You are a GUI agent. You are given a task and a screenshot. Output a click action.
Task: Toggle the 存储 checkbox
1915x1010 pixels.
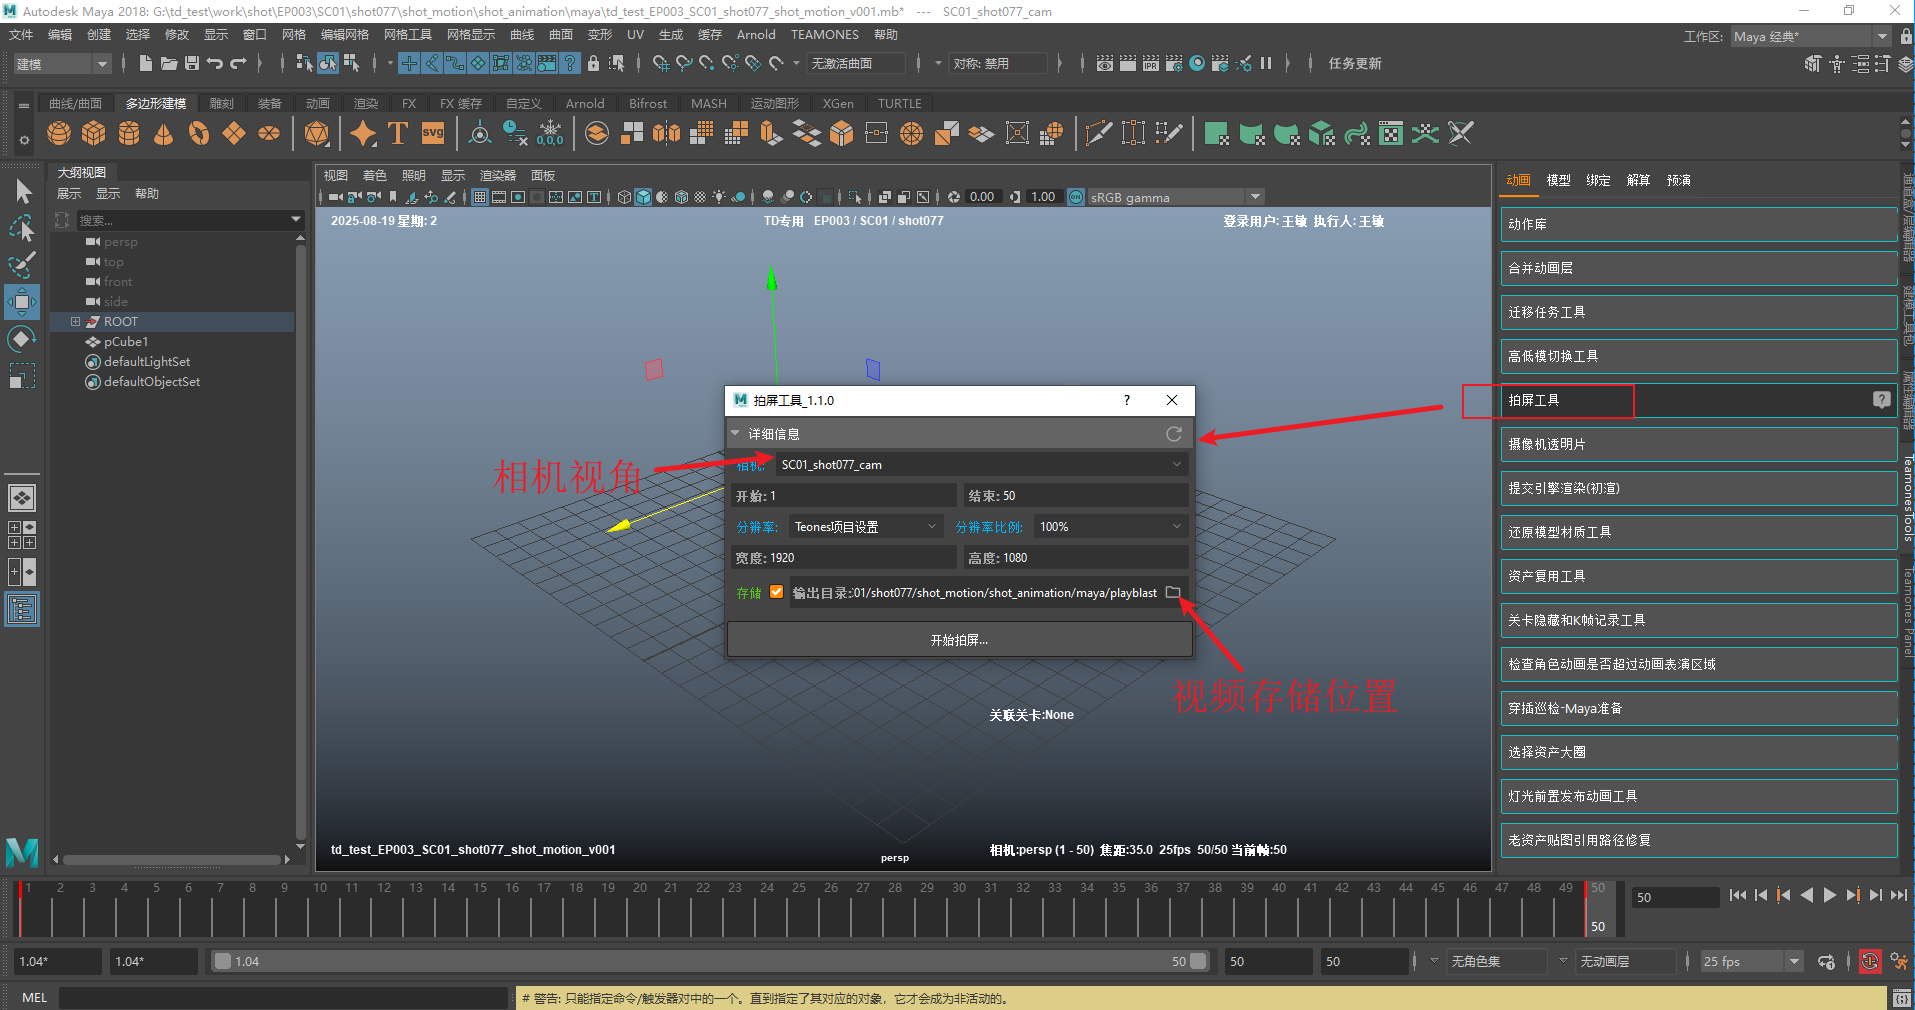point(776,593)
